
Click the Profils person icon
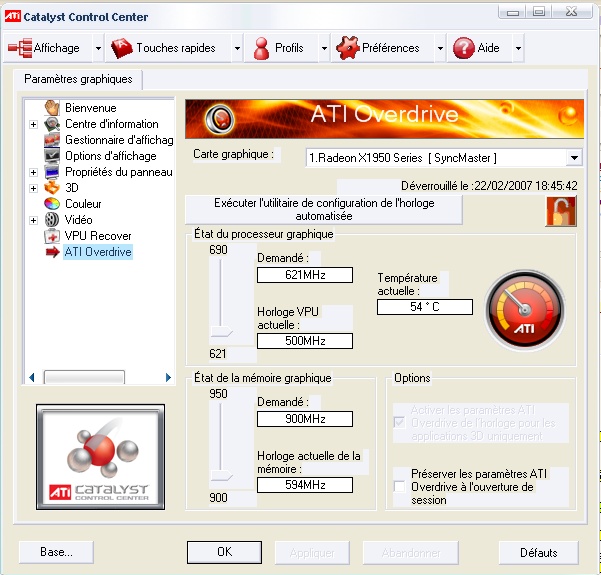click(x=261, y=48)
